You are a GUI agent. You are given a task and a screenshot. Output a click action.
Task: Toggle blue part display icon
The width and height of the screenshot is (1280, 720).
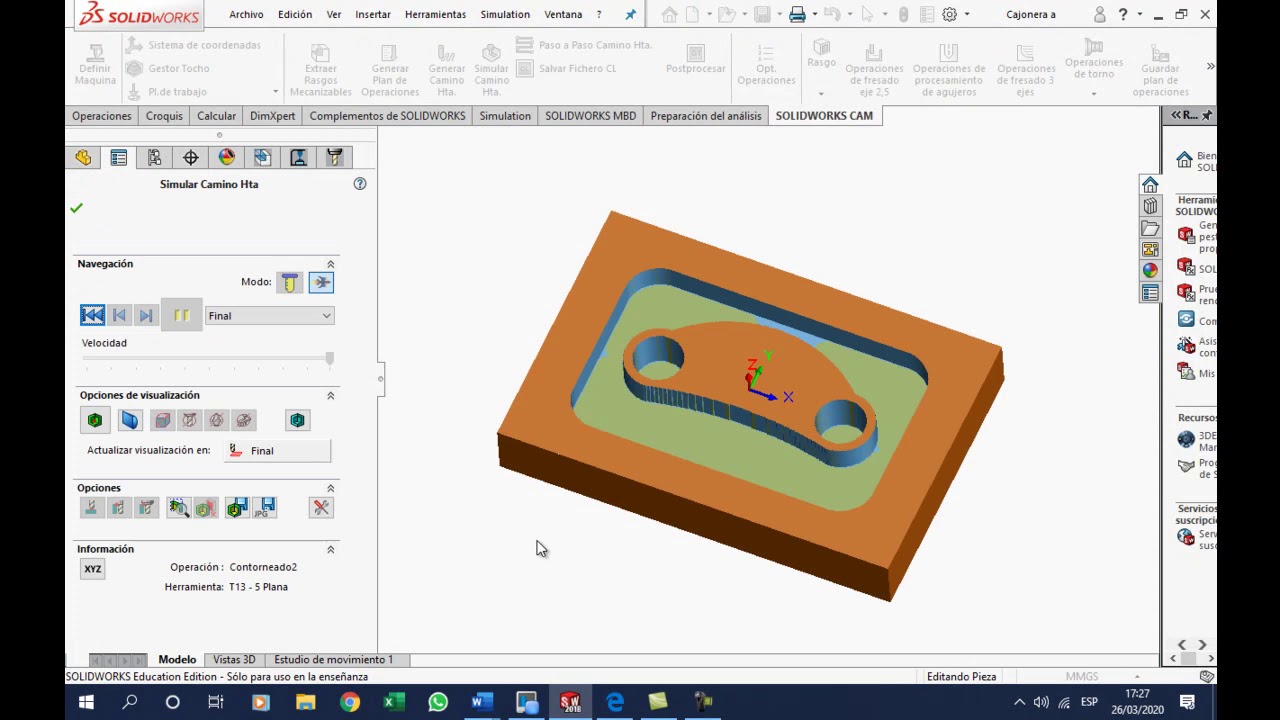click(x=130, y=420)
